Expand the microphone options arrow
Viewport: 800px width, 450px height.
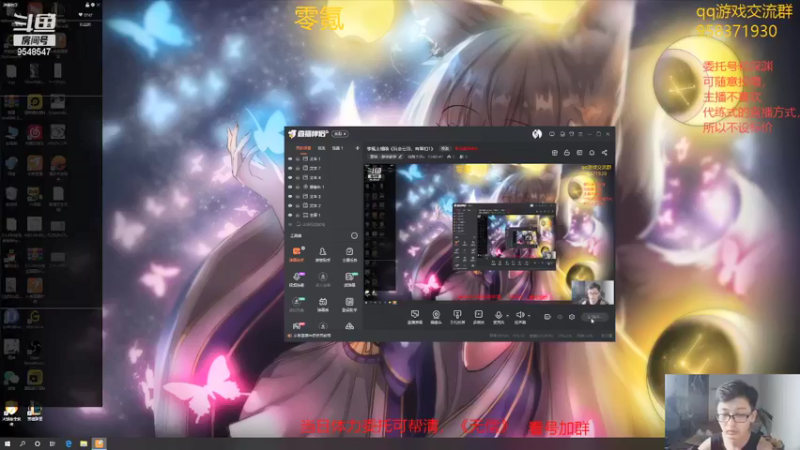coord(508,316)
